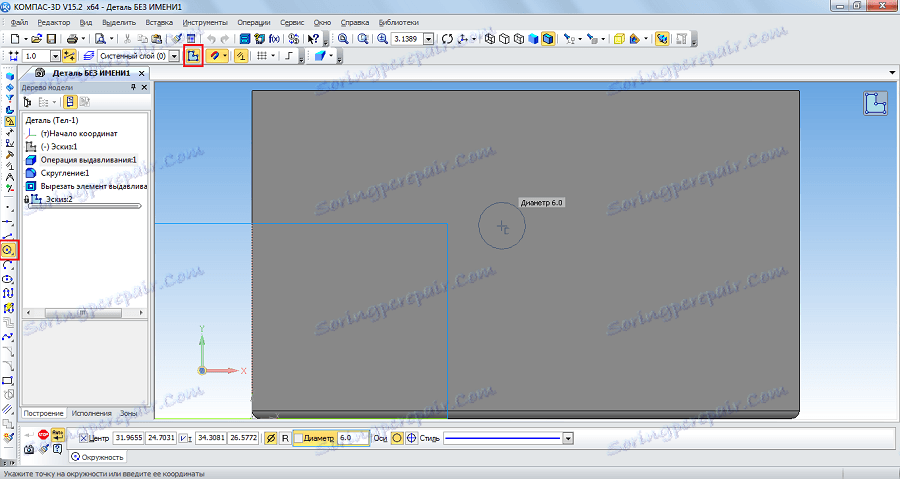900x479 pixels.
Task: Open the Сервис menu
Action: (292, 22)
